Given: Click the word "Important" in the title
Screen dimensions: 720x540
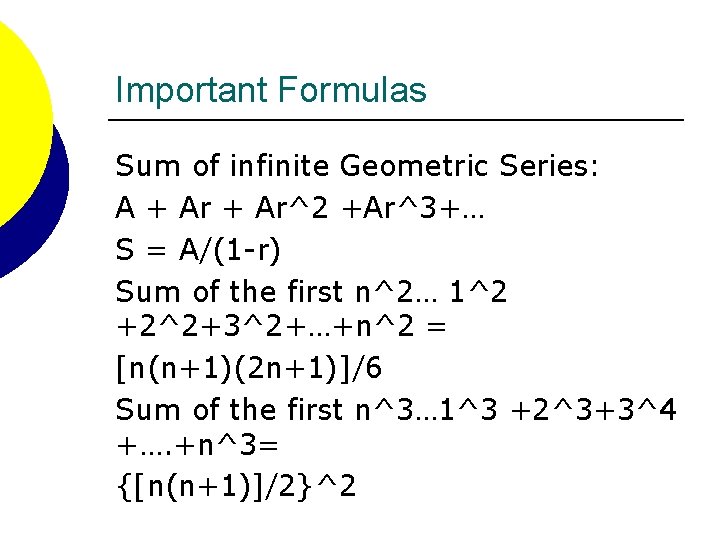Looking at the screenshot, I should tap(194, 91).
